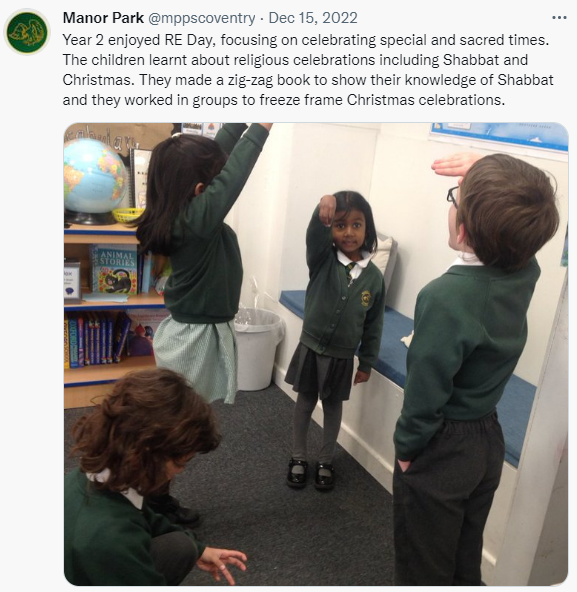Click the blue wall poster at photo's top right
Image resolution: width=577 pixels, height=592 pixels.
[499, 136]
